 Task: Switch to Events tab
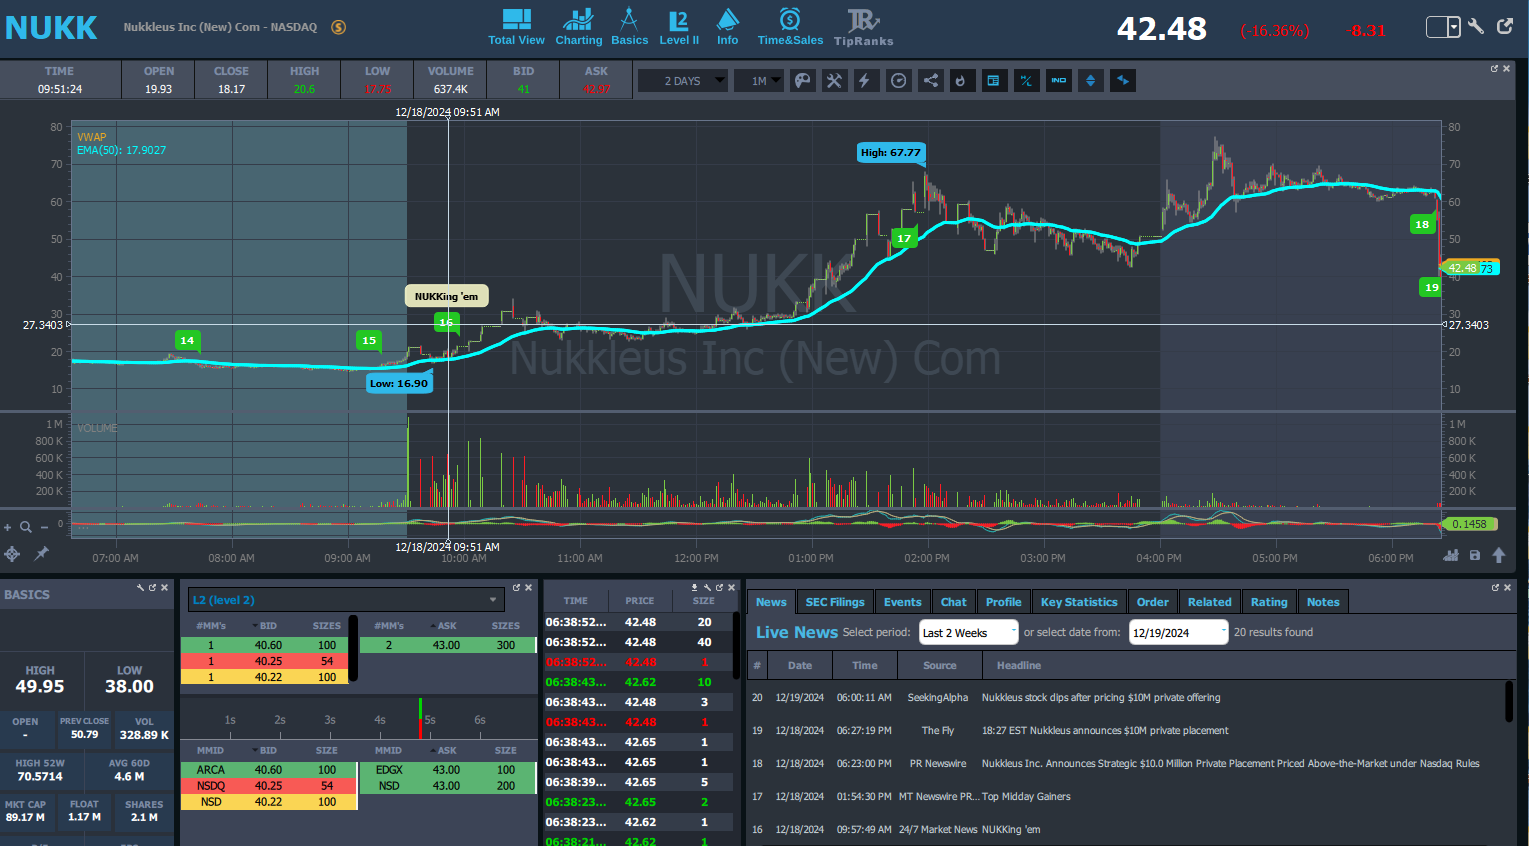coord(902,602)
